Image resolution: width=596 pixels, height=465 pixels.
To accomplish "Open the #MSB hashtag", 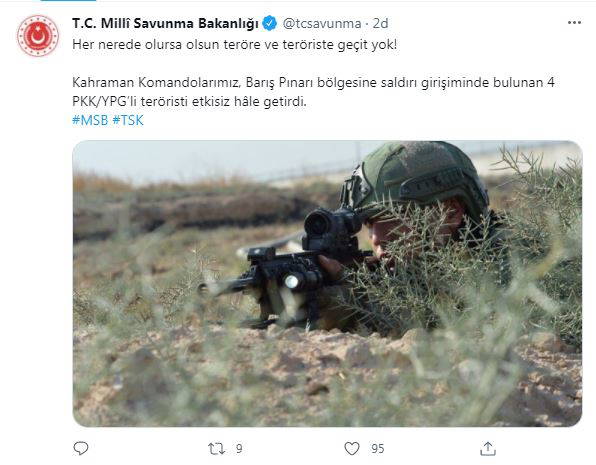I will click(90, 120).
